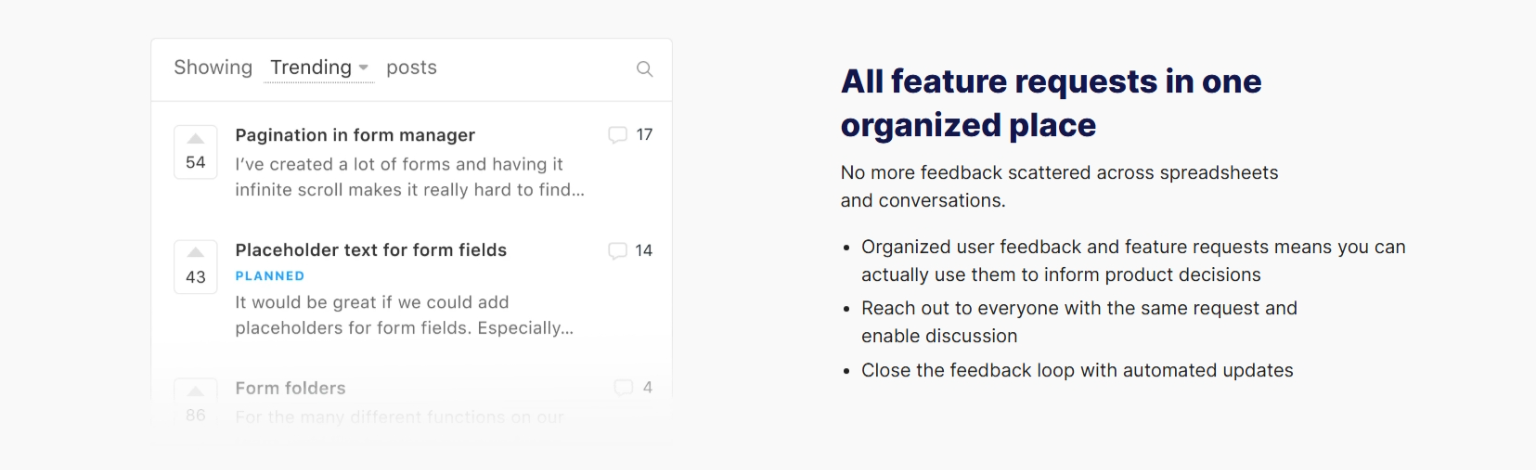1536x470 pixels.
Task: Open comments on the Form folders post
Action: [x=633, y=388]
